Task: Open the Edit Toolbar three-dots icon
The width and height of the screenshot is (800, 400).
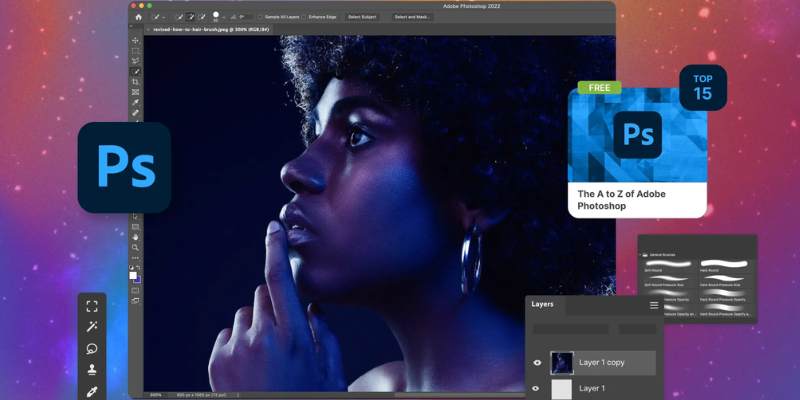Action: (x=135, y=258)
